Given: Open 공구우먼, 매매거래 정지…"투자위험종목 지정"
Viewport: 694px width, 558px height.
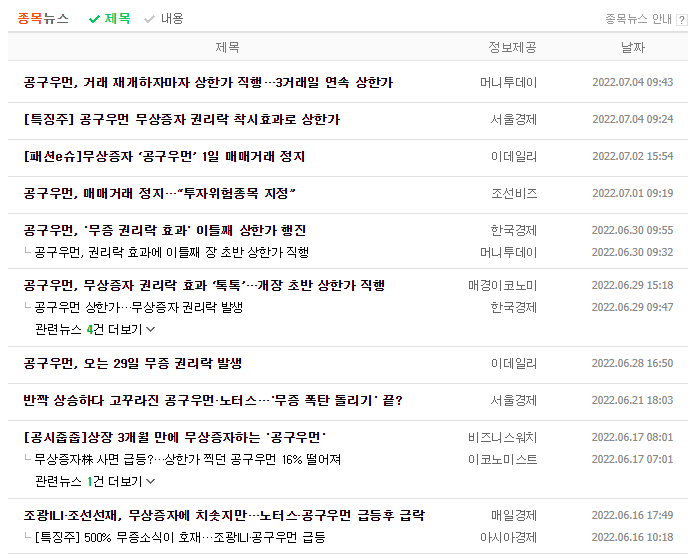Looking at the screenshot, I should (159, 193).
